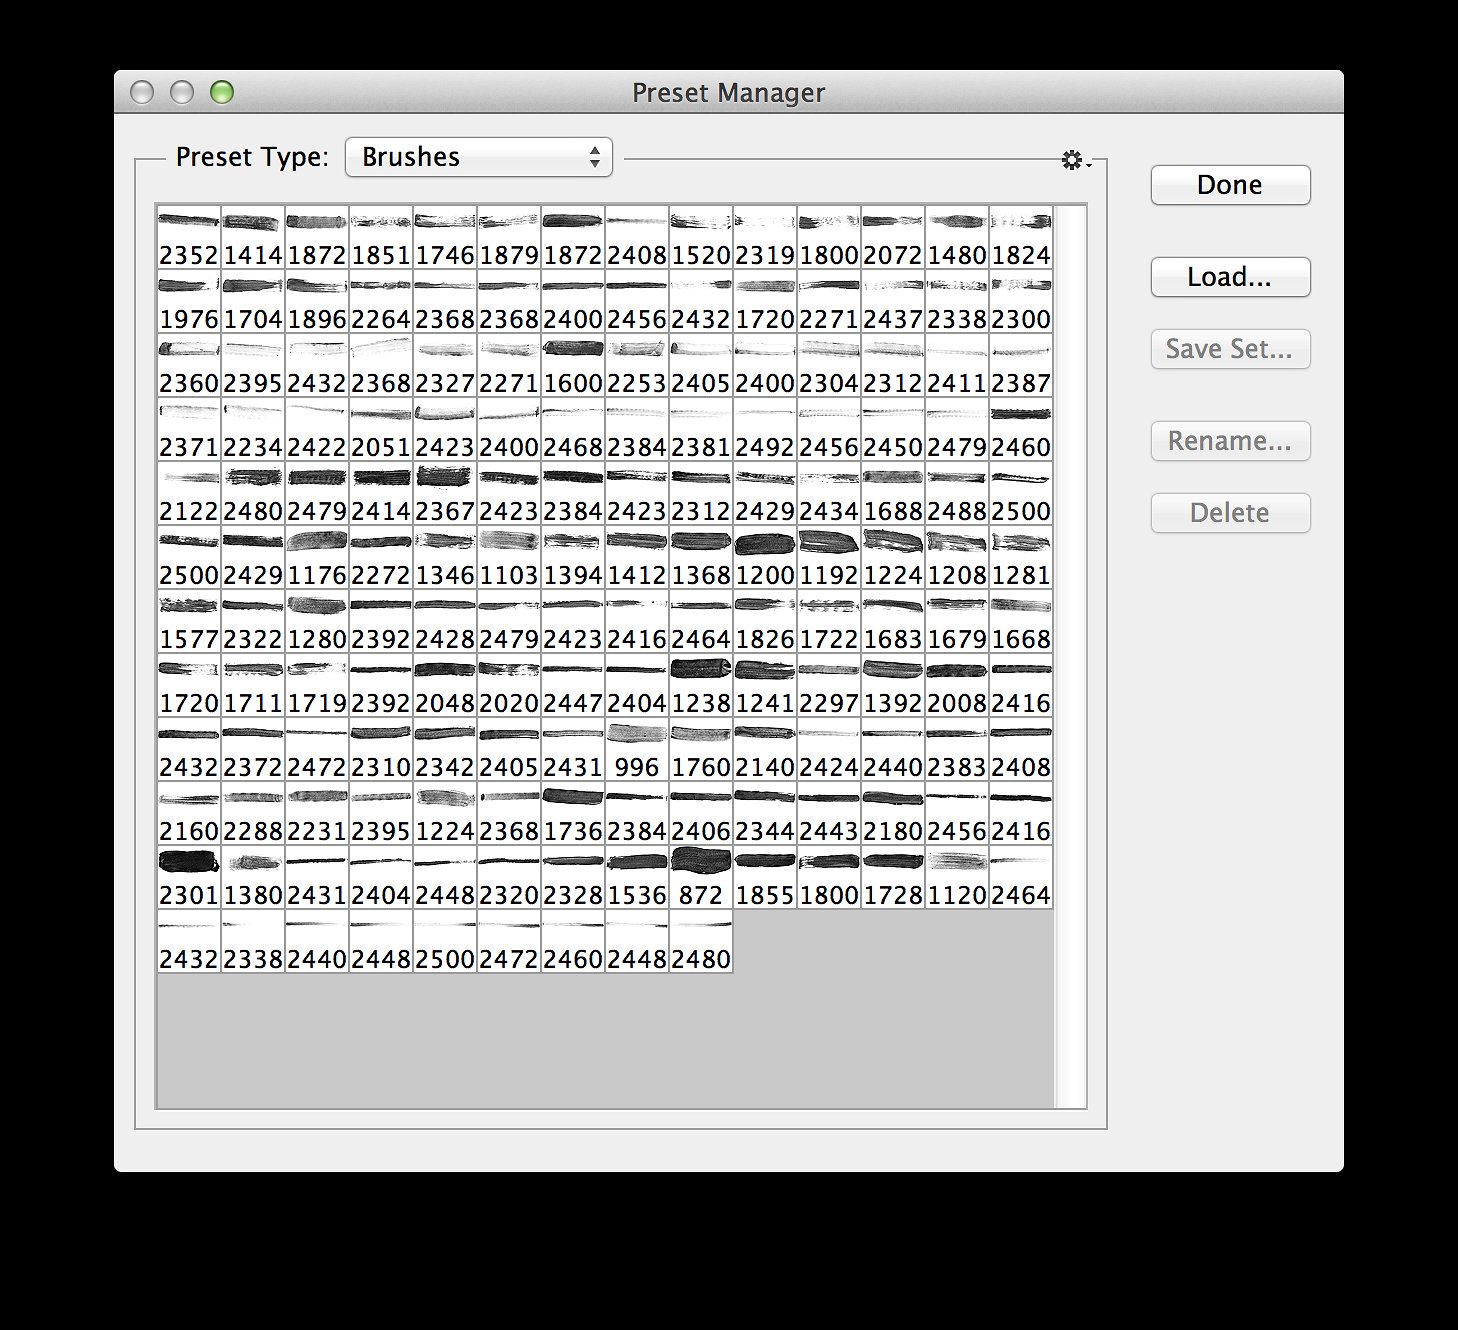Select brush preset 2371
The height and width of the screenshot is (1330, 1458).
[189, 430]
